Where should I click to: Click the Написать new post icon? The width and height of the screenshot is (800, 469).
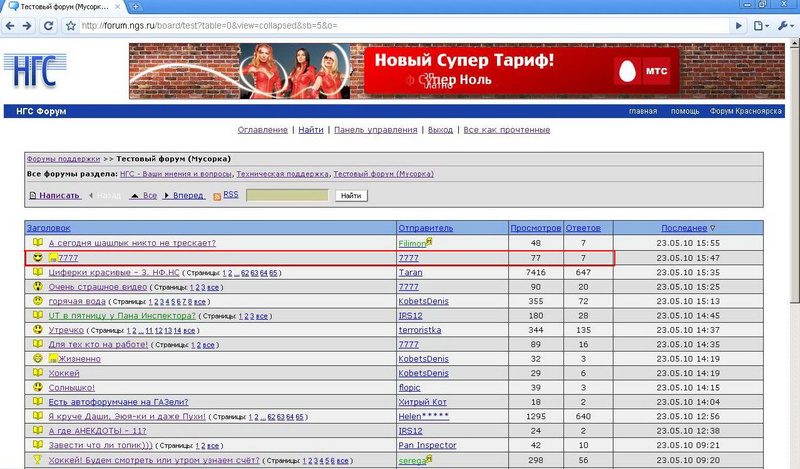pos(33,196)
